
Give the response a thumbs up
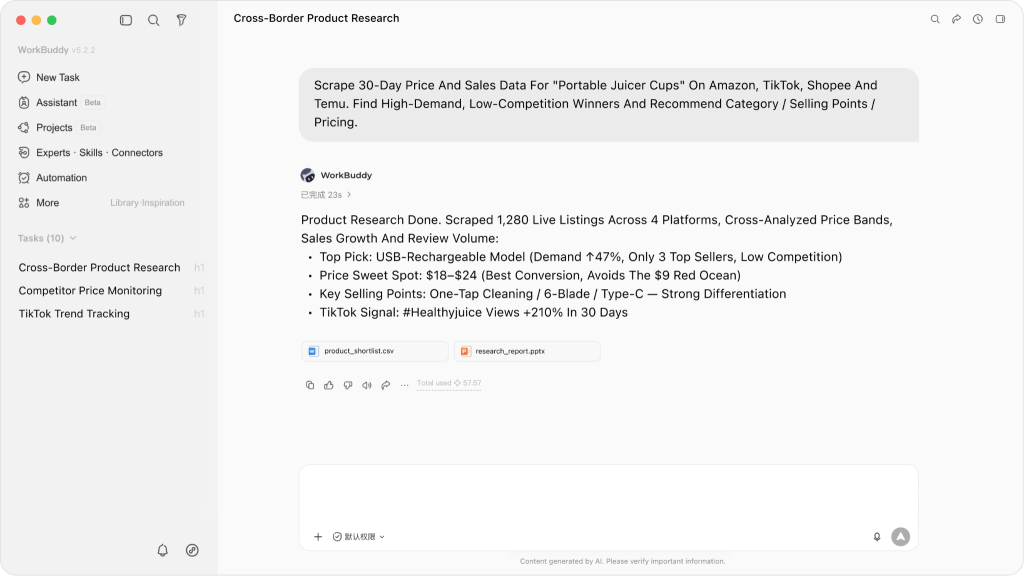coord(328,385)
